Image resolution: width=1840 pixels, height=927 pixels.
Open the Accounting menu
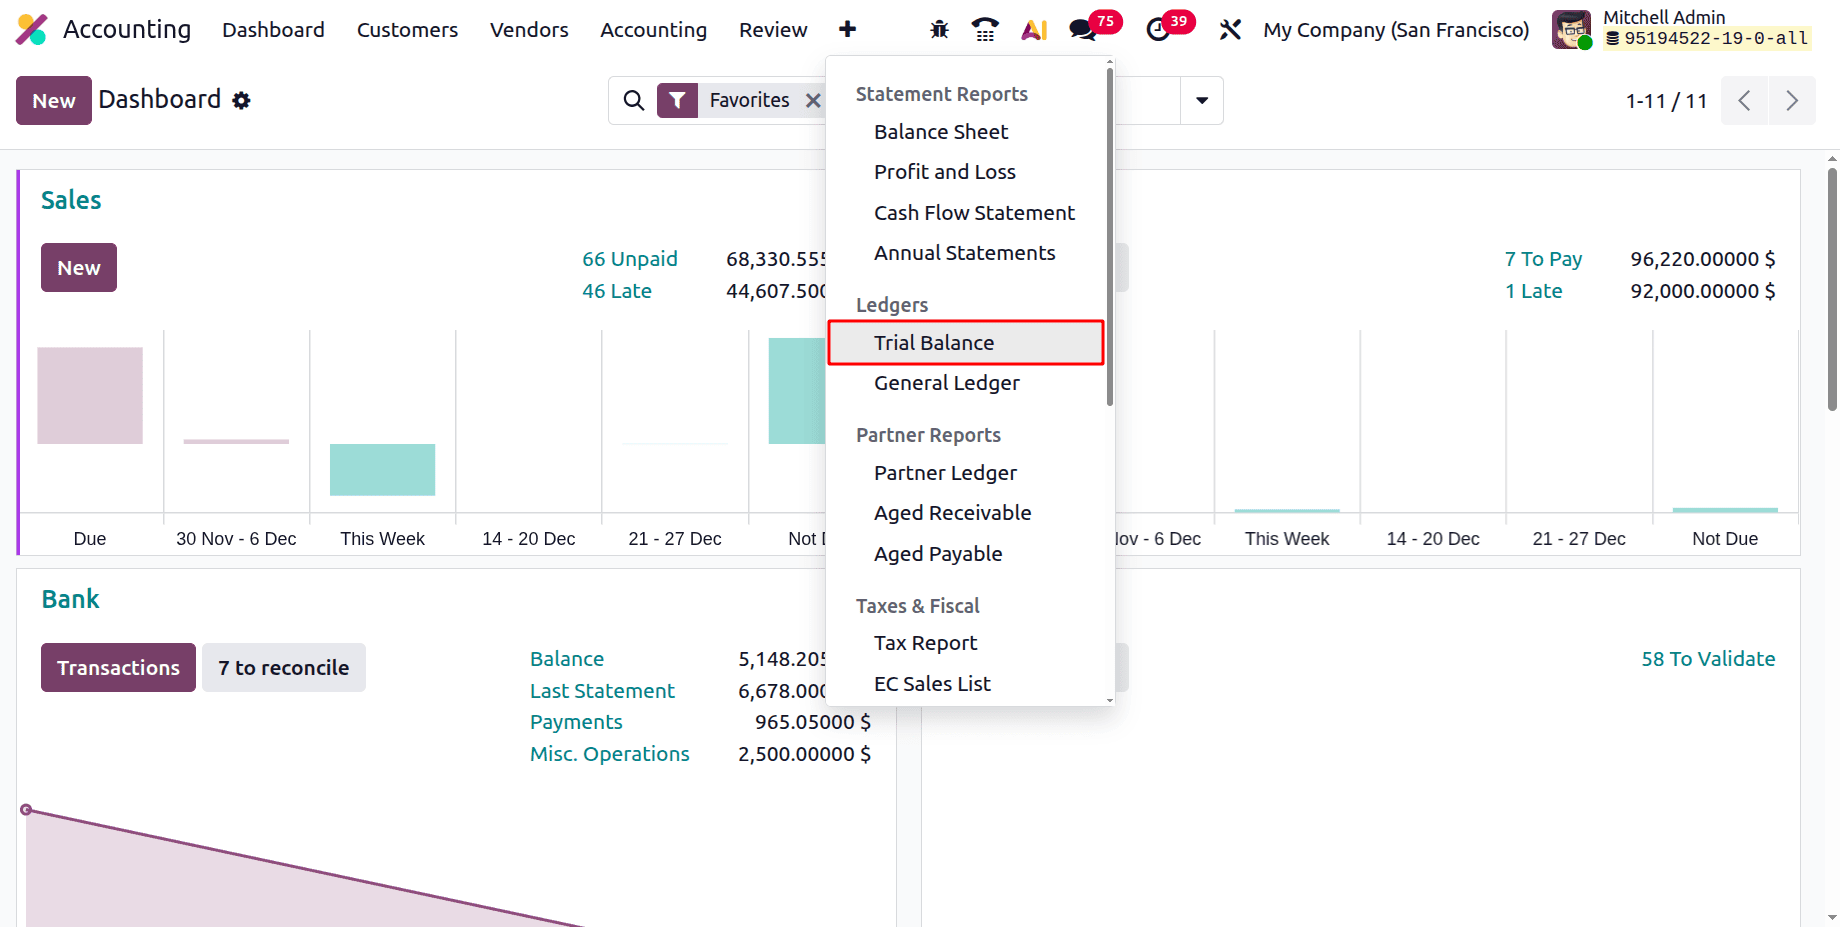(653, 30)
